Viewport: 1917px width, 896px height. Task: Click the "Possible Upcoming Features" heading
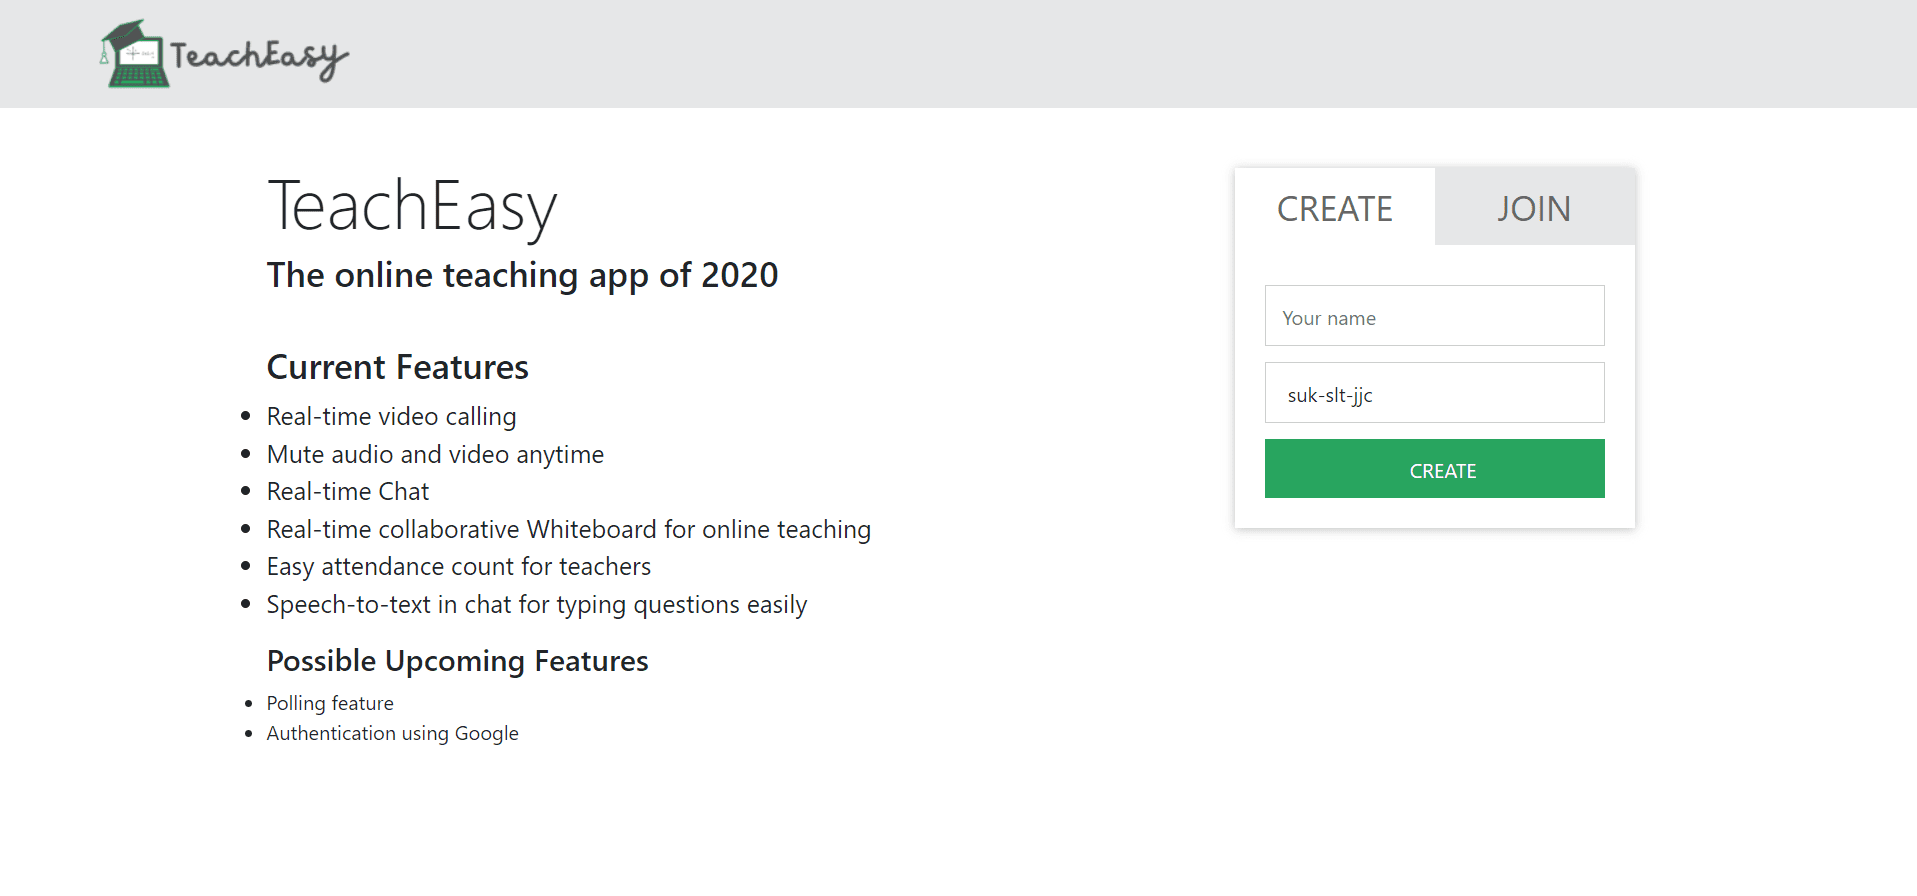(457, 661)
